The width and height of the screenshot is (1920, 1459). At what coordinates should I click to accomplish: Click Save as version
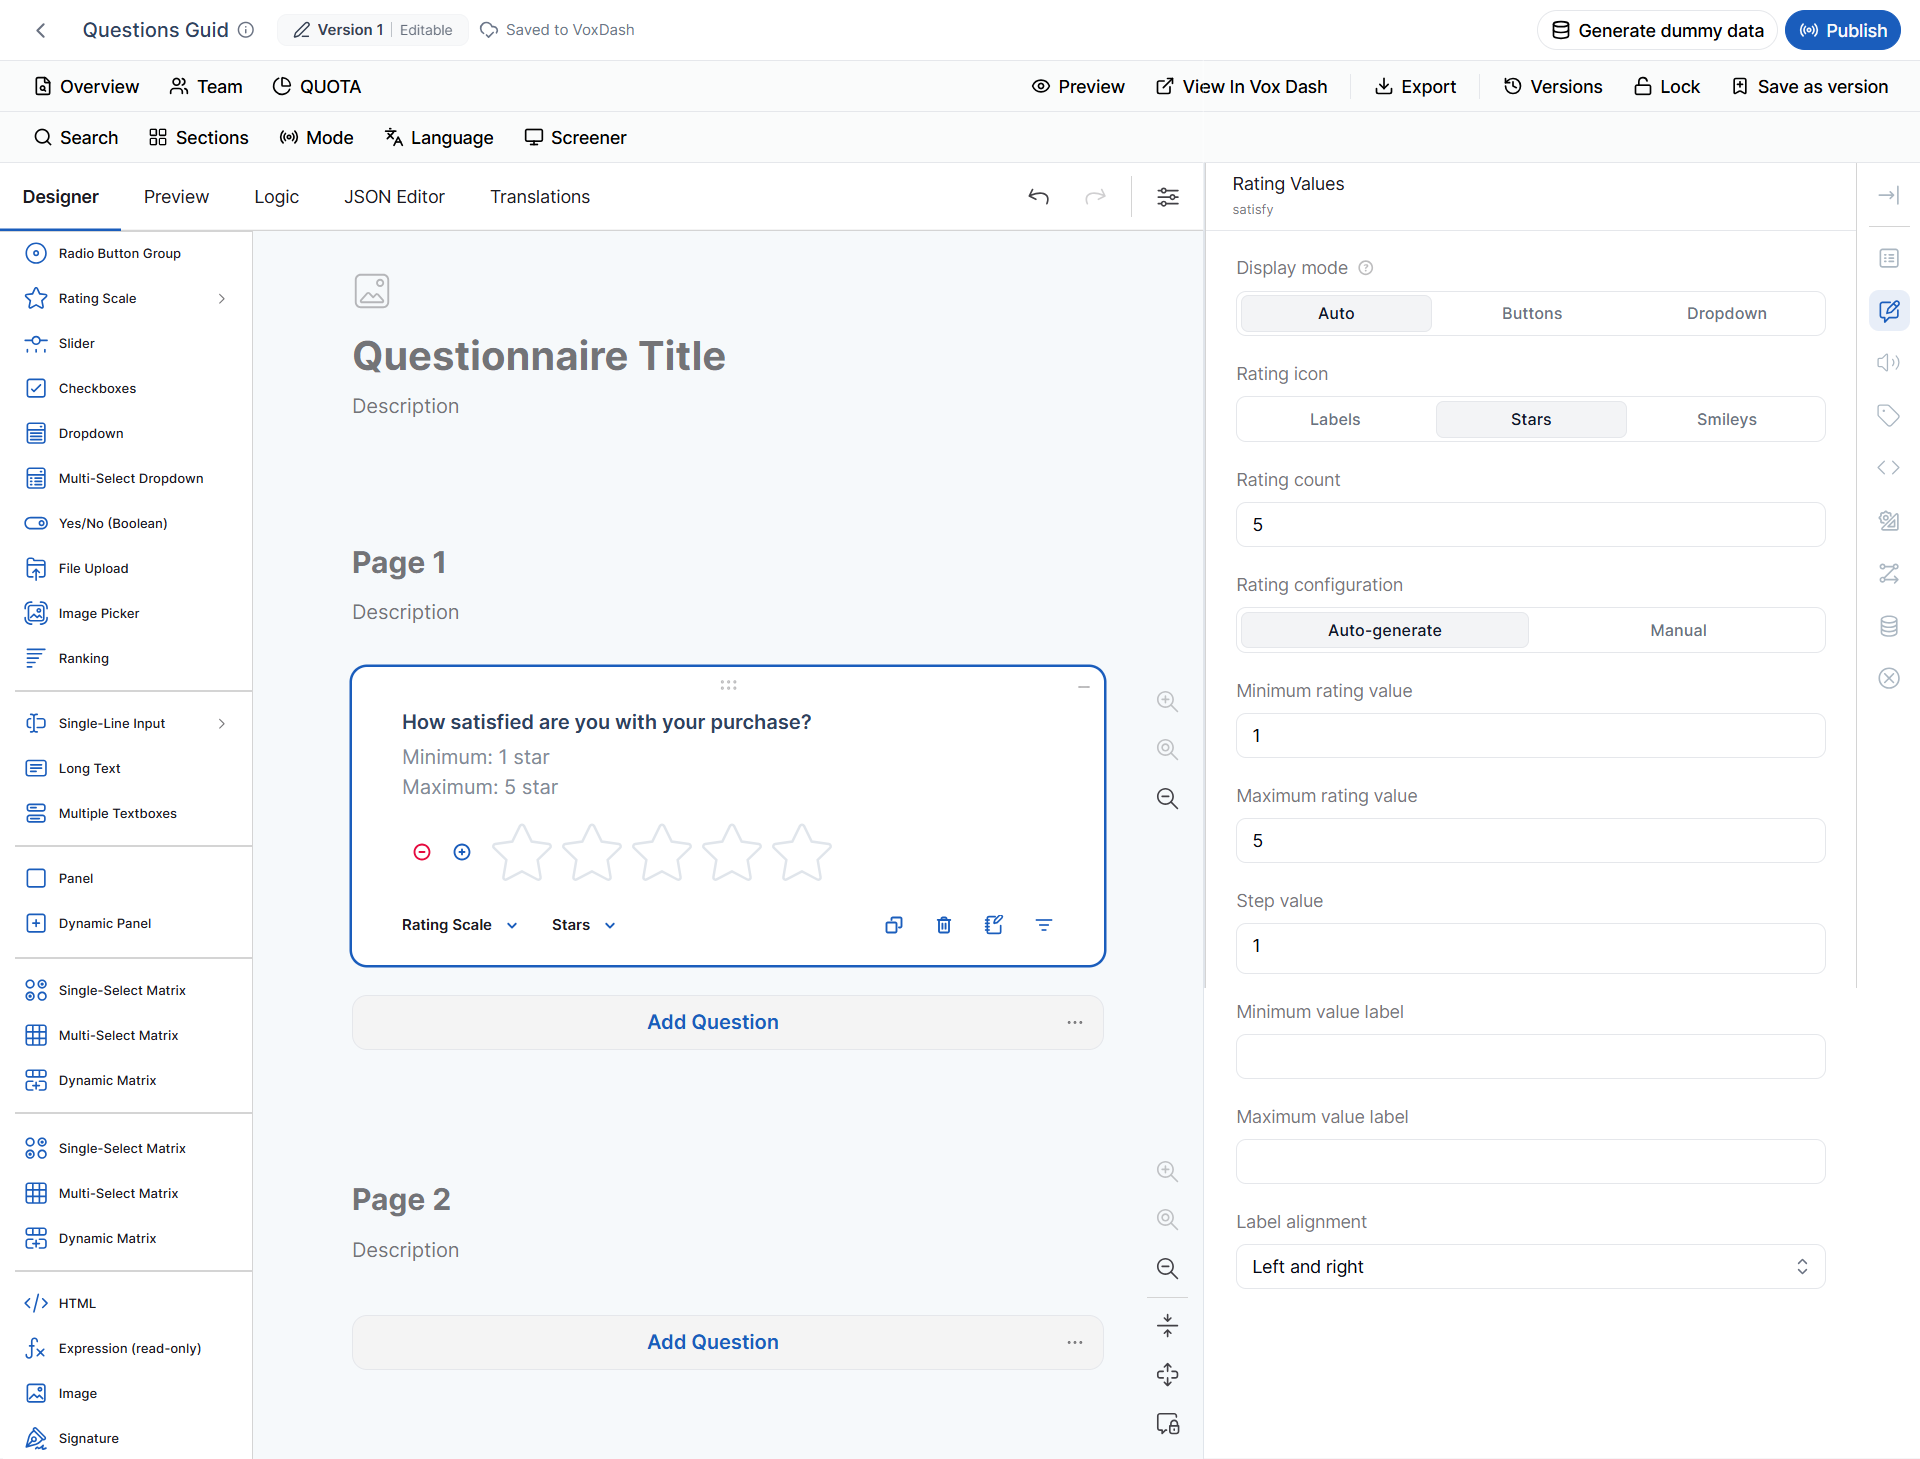coord(1810,86)
